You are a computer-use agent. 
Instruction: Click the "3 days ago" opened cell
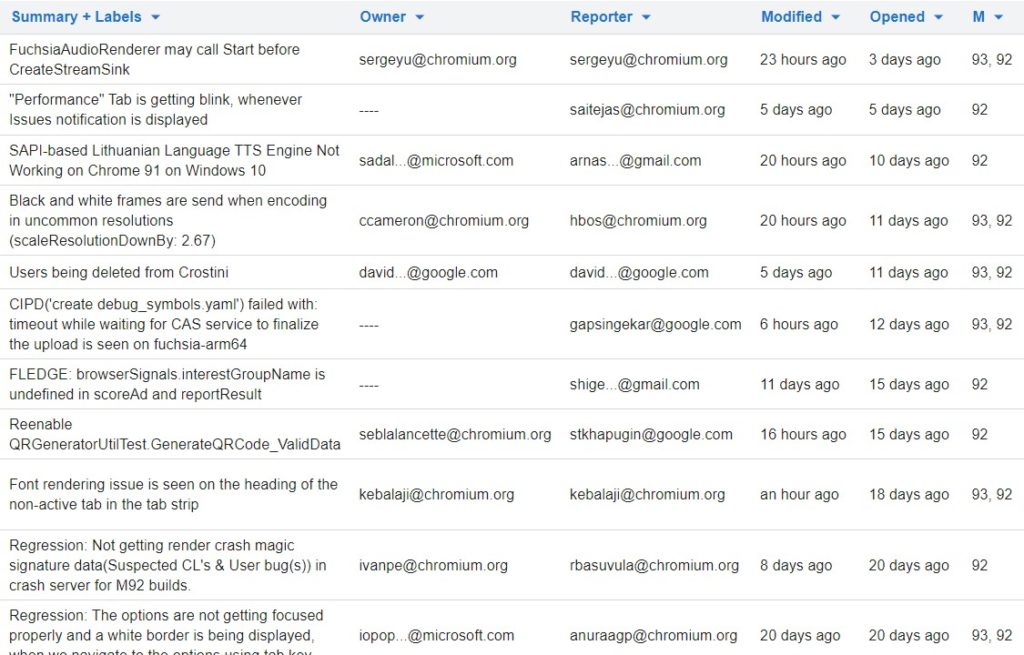[904, 60]
